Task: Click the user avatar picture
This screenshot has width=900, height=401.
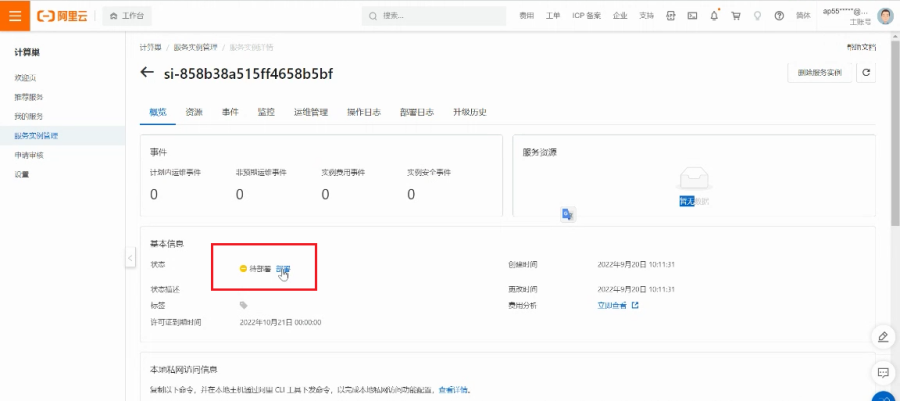Action: (x=886, y=16)
